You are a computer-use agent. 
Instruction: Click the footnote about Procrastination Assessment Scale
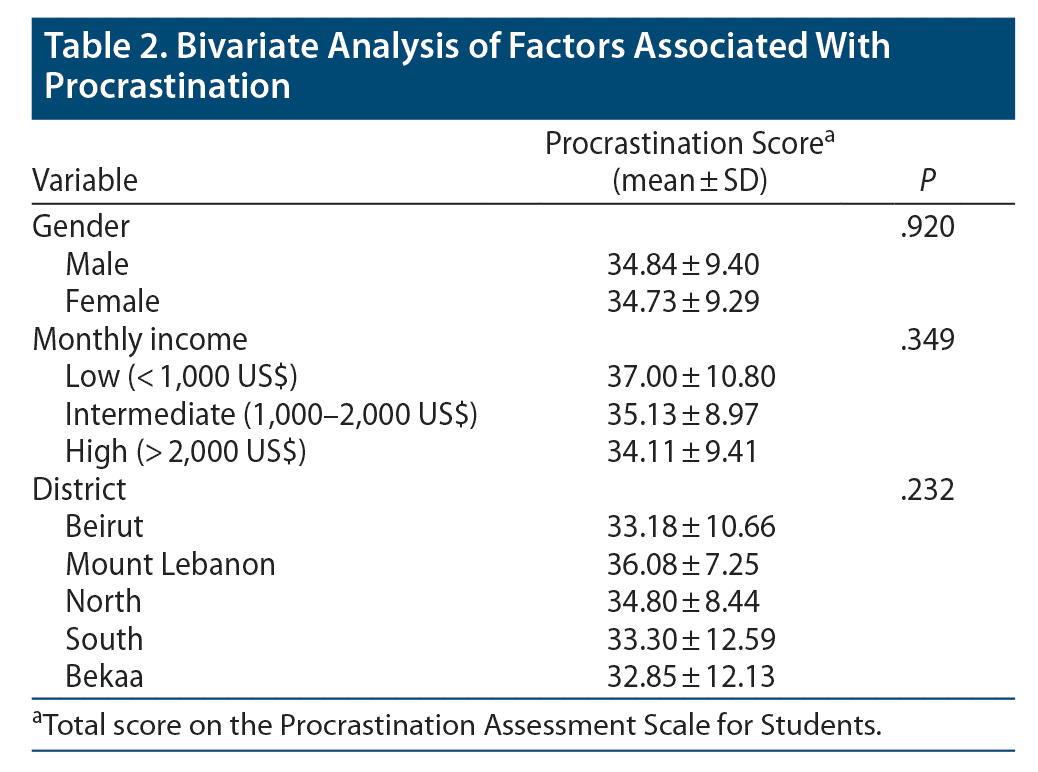click(457, 725)
